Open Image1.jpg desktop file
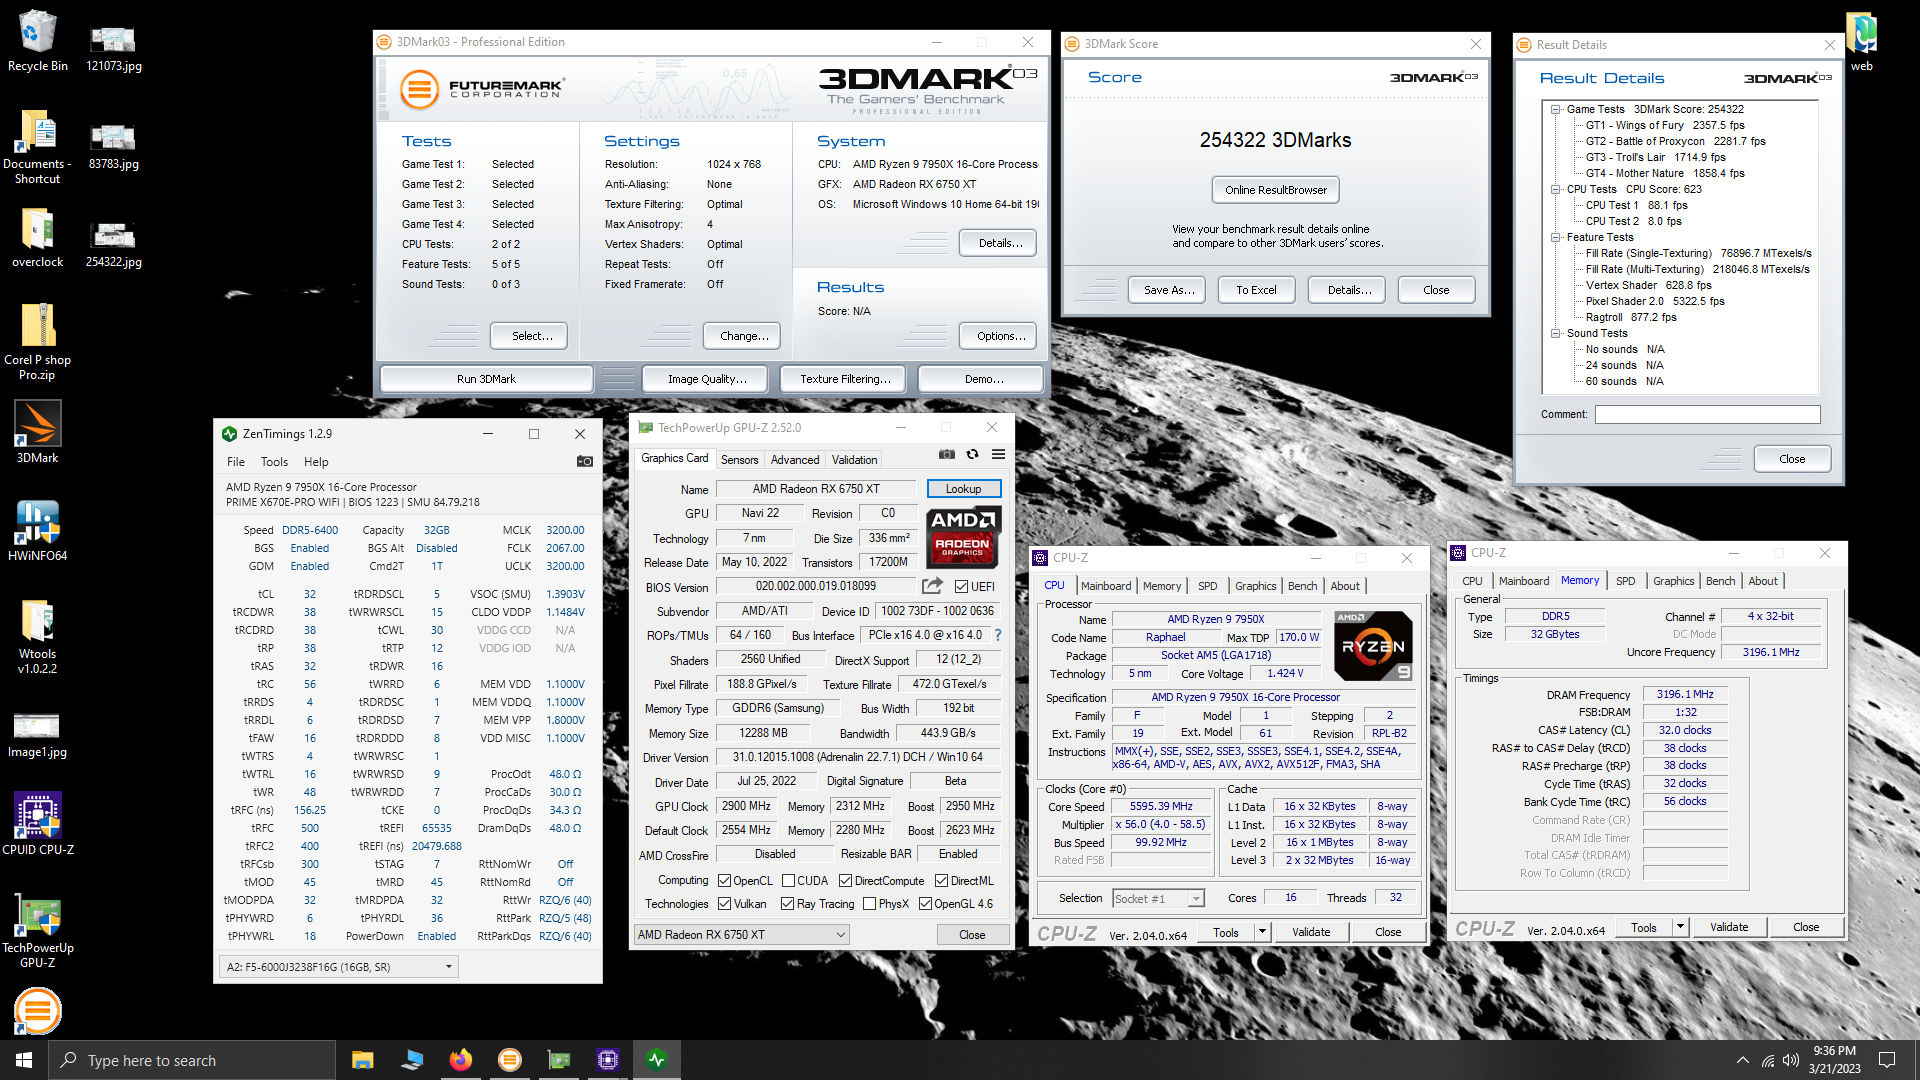 point(38,734)
